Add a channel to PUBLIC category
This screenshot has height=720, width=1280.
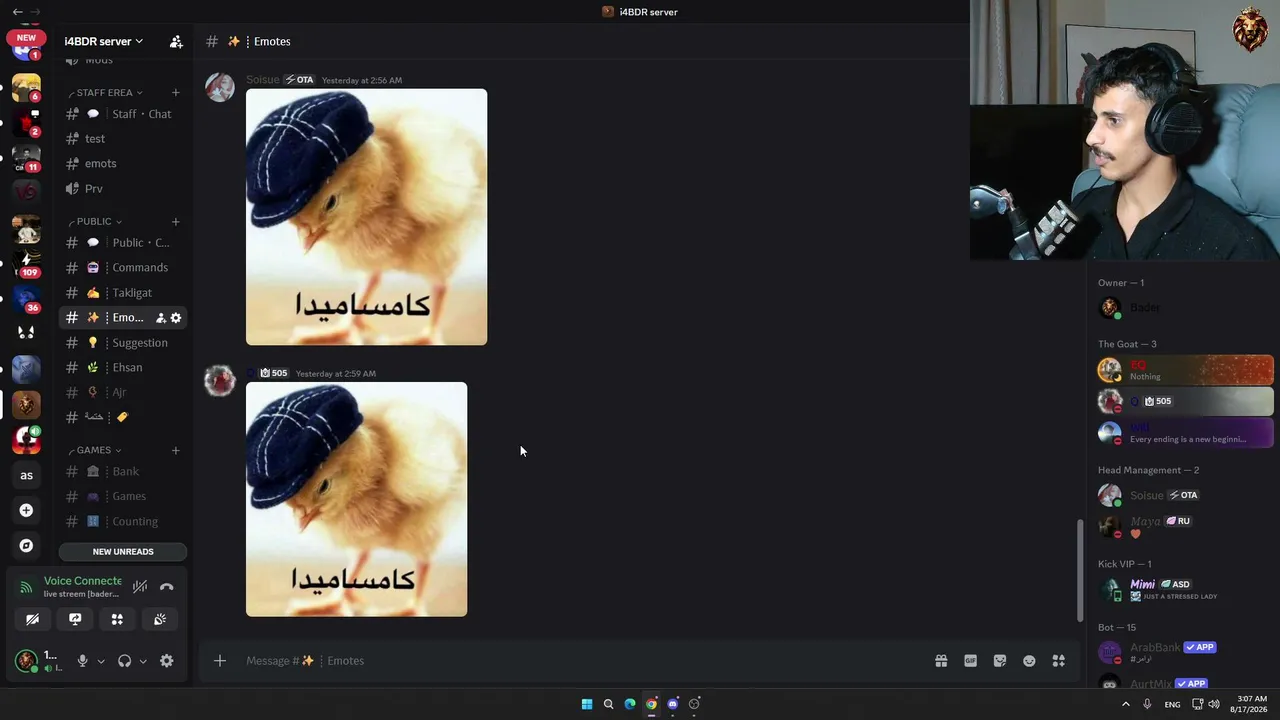(175, 222)
